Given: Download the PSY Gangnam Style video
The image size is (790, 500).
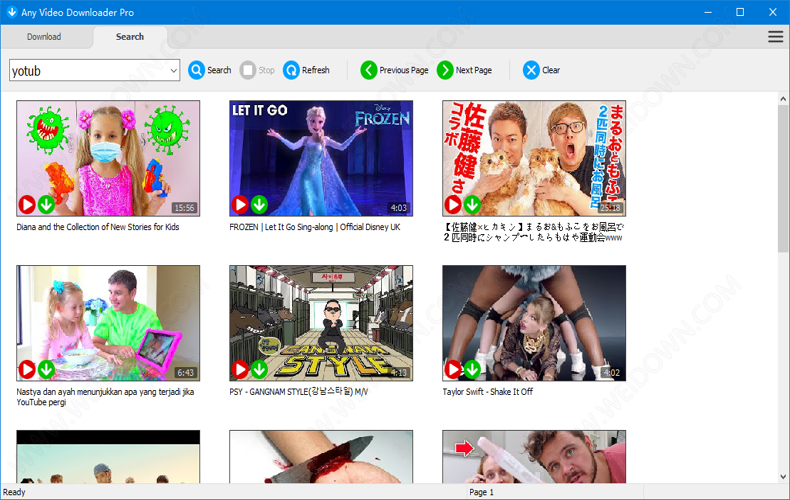Looking at the screenshot, I should (259, 369).
